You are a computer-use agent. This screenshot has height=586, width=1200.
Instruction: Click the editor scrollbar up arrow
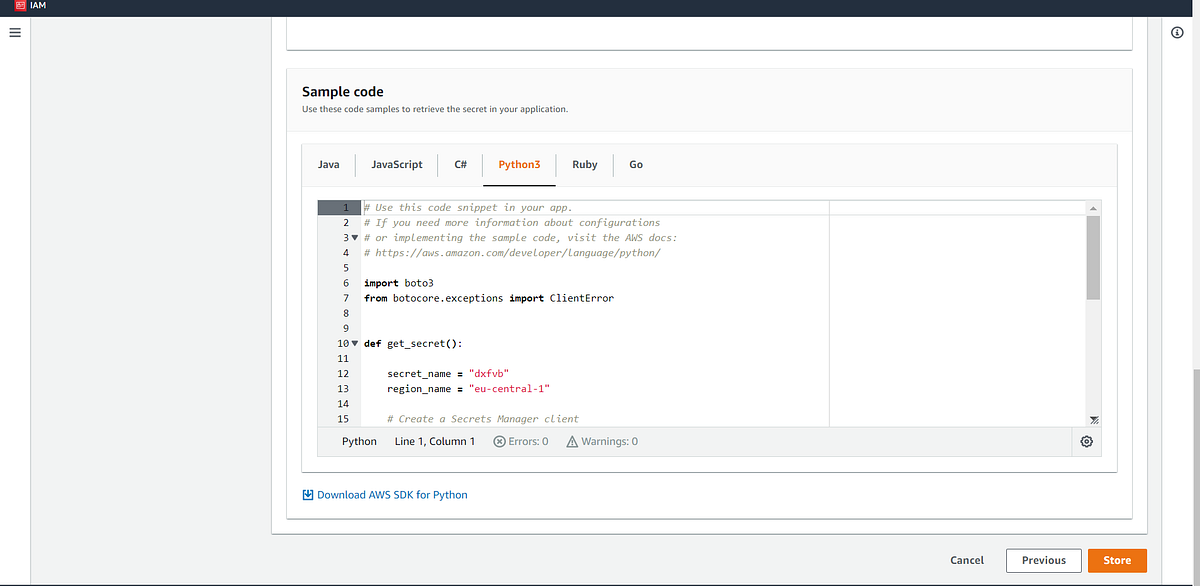[x=1092, y=207]
